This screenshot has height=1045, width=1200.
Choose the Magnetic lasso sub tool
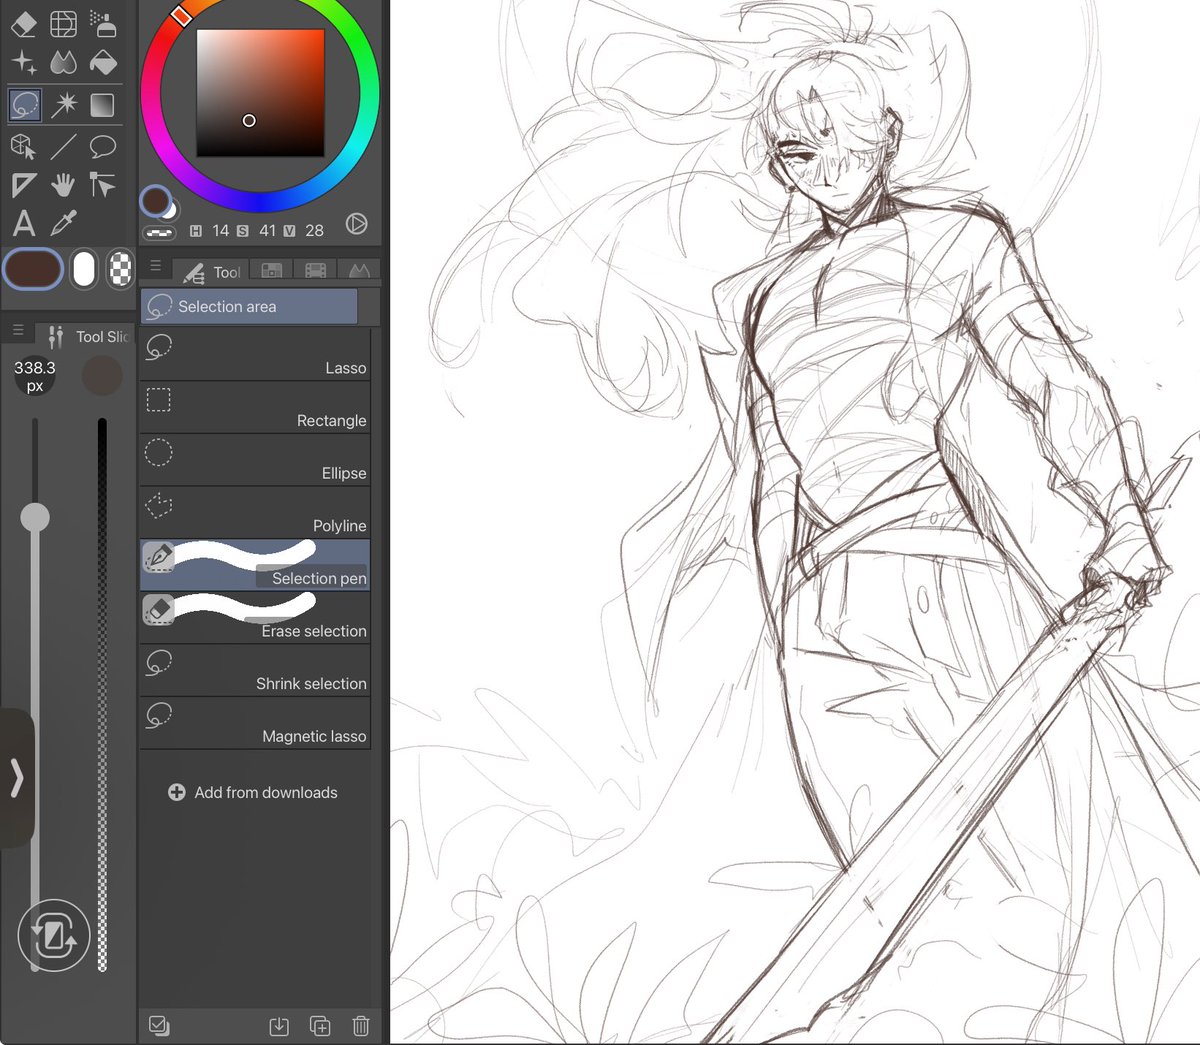click(x=255, y=723)
